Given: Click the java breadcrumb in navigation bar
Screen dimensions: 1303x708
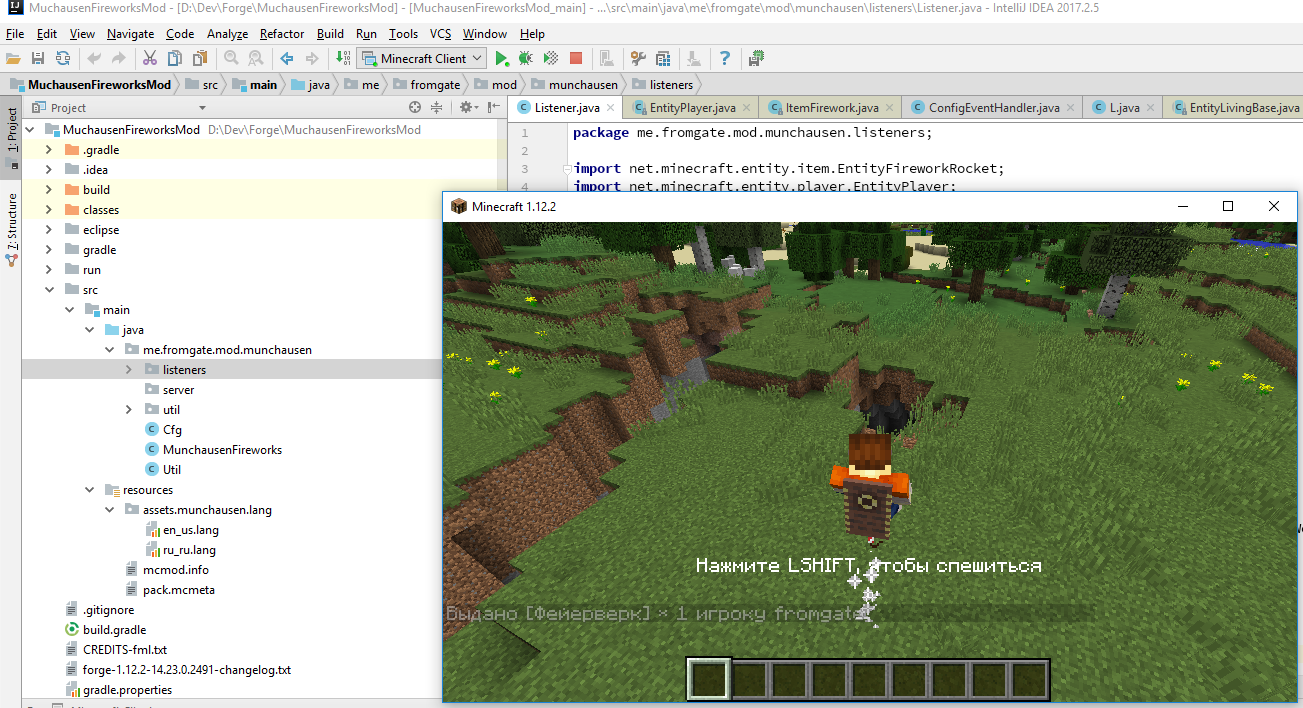Looking at the screenshot, I should 311,85.
